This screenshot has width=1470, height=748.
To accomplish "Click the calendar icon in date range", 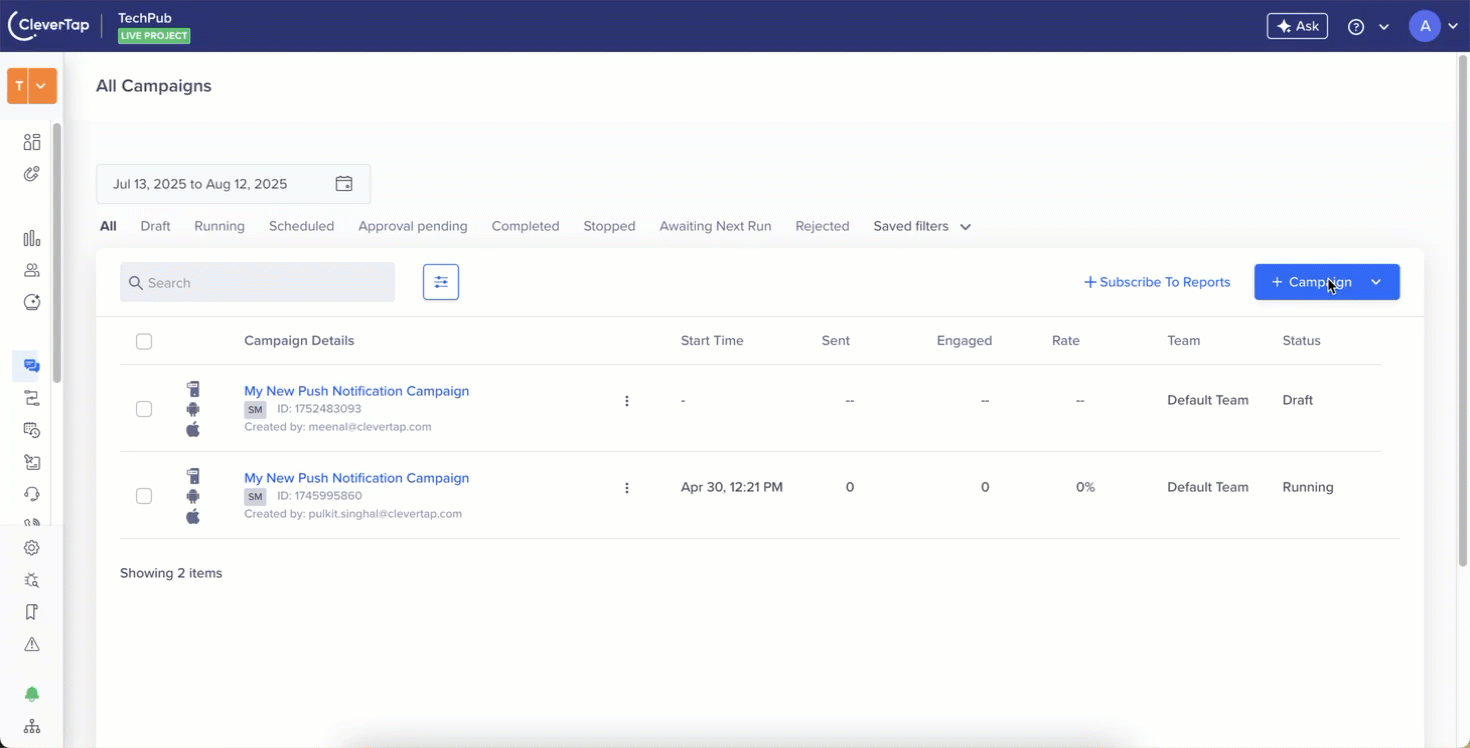I will (344, 184).
